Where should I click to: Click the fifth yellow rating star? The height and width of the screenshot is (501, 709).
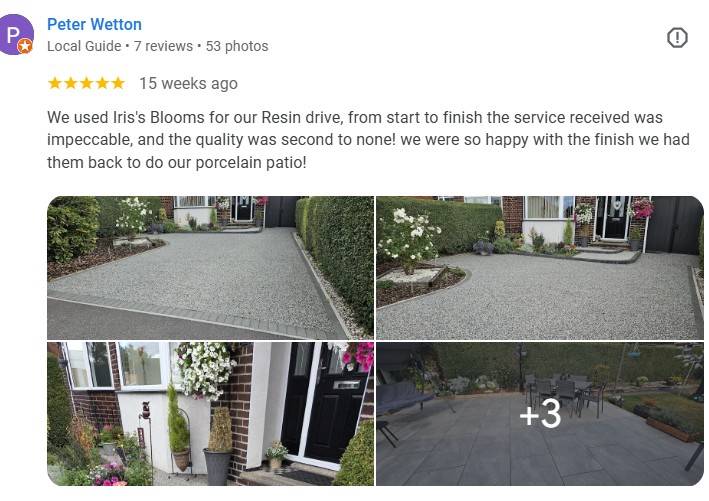click(117, 83)
